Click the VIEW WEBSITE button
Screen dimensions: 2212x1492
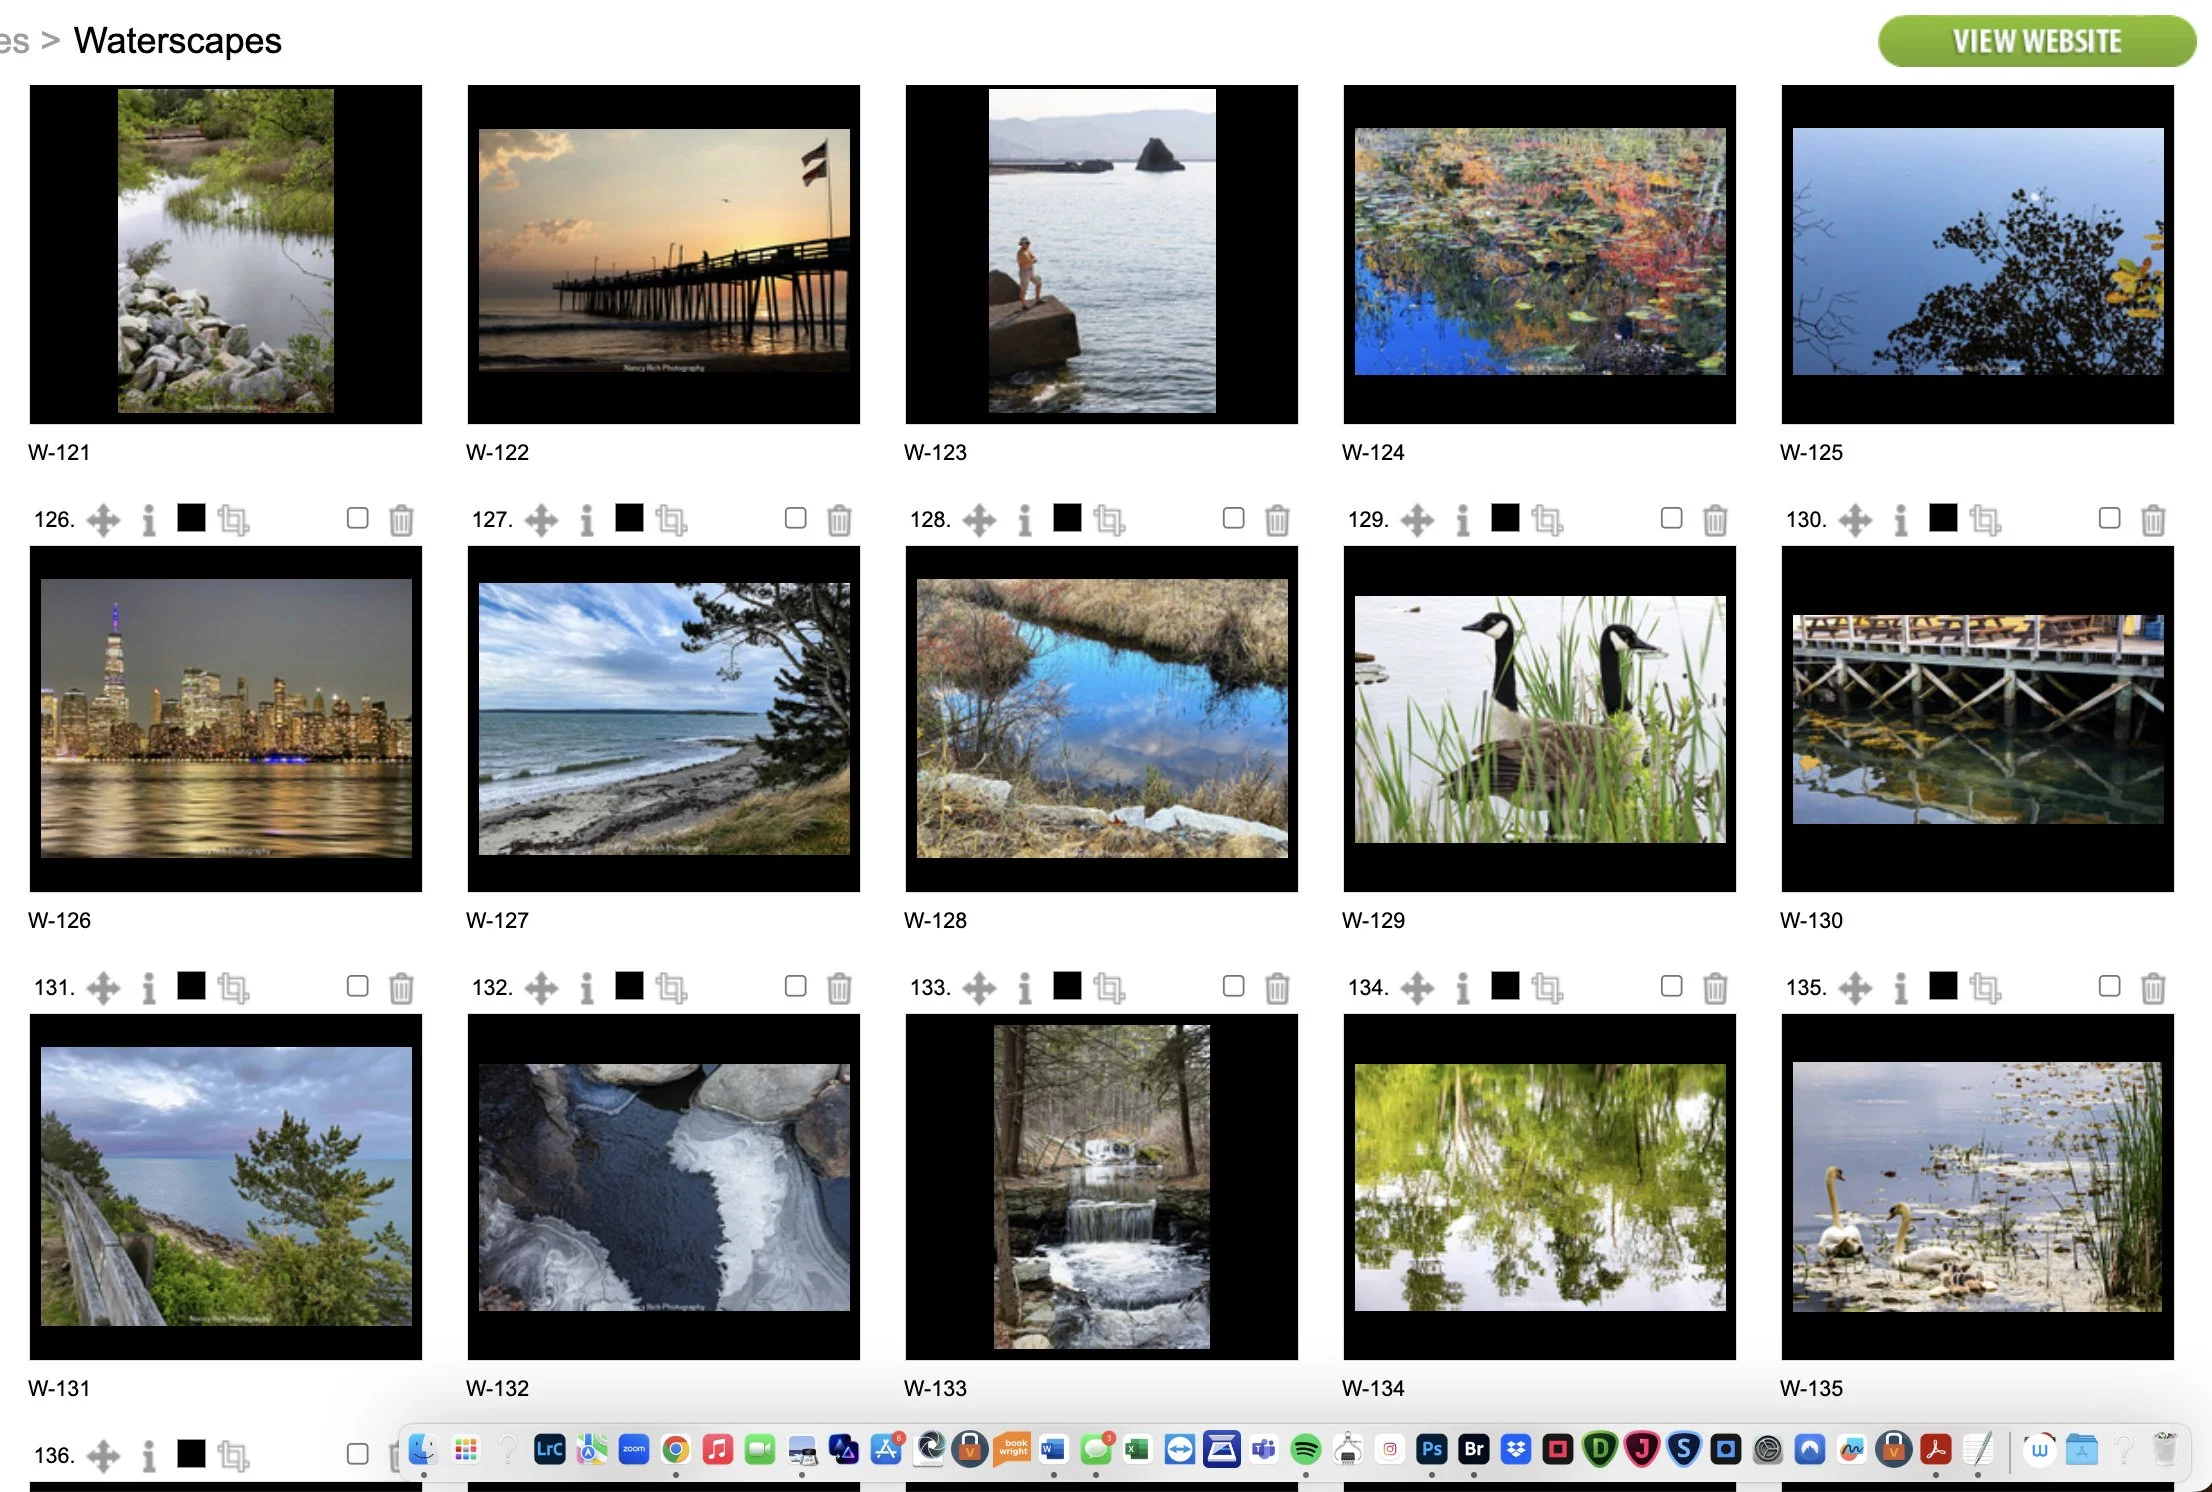click(x=2036, y=41)
